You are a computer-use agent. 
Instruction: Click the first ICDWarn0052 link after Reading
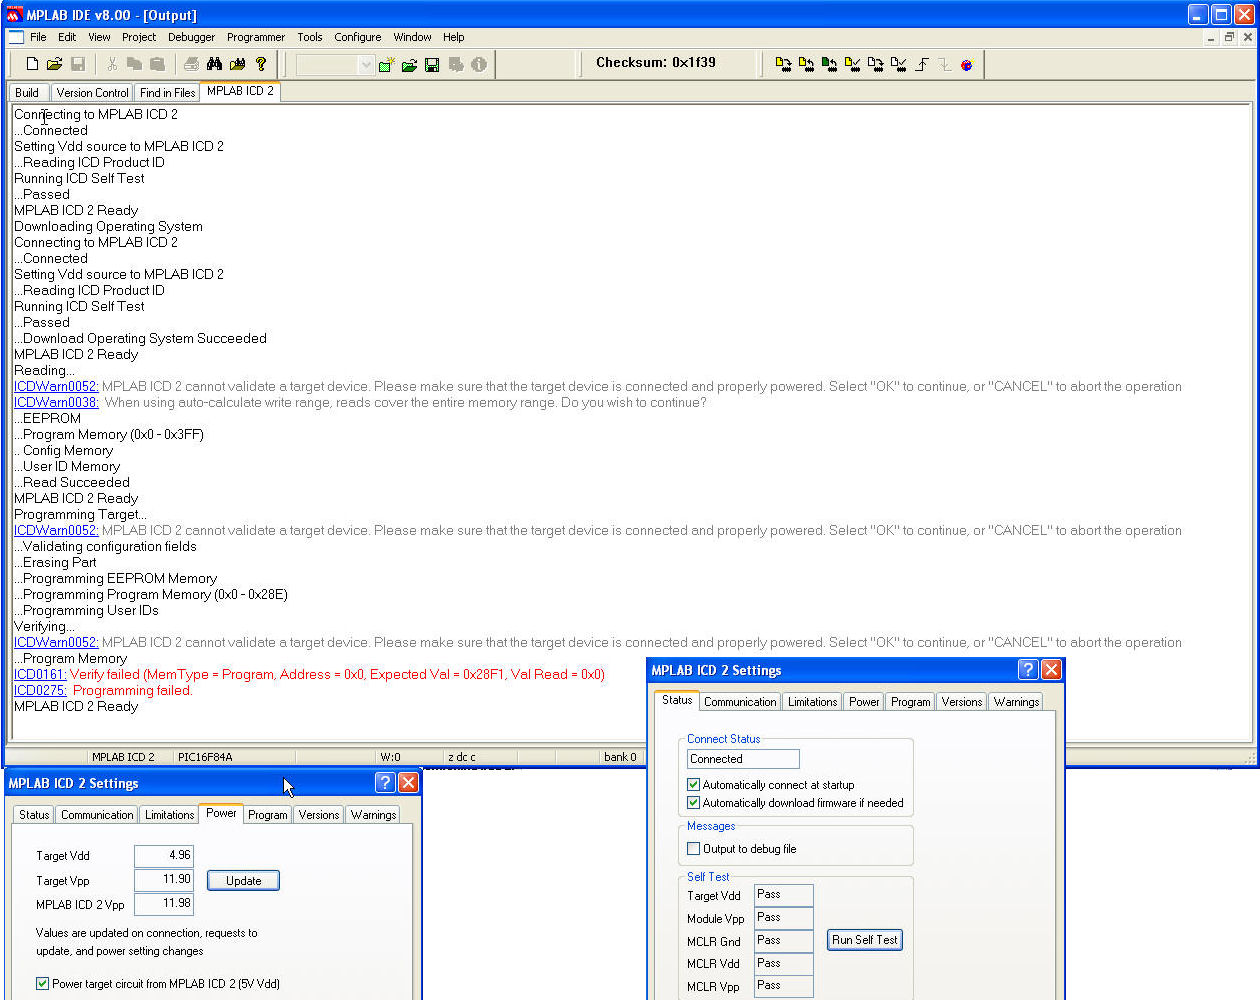[56, 387]
